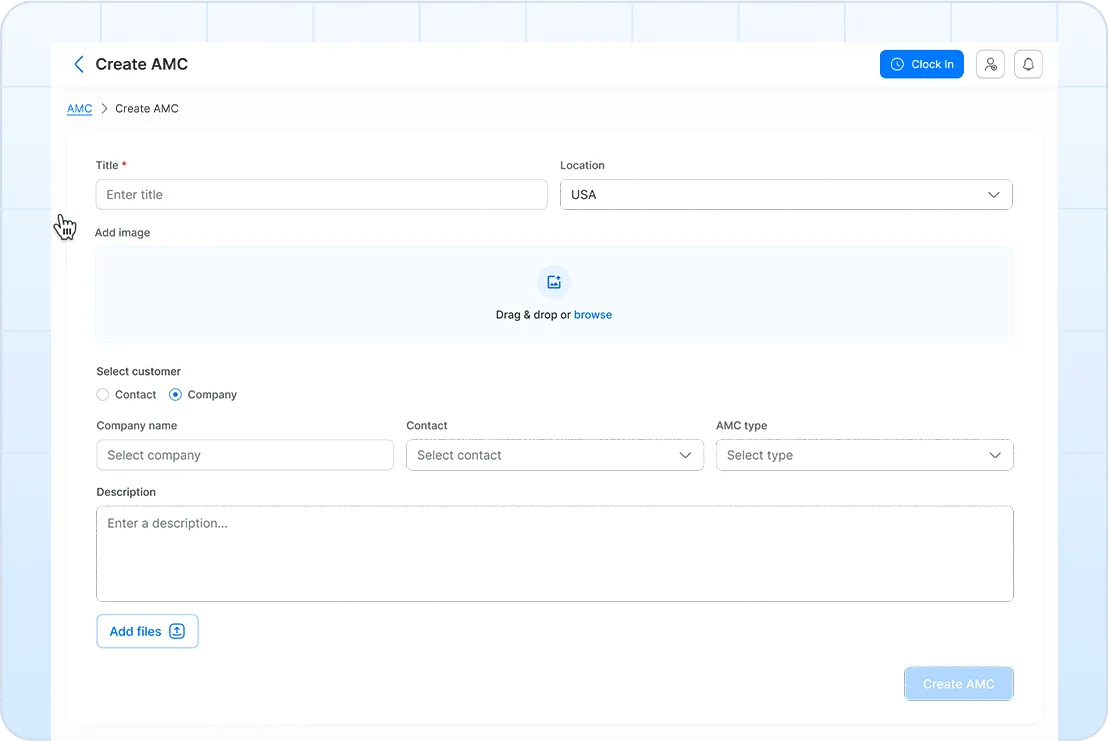Click the upload icon on Add files
This screenshot has width=1109, height=741.
177,631
